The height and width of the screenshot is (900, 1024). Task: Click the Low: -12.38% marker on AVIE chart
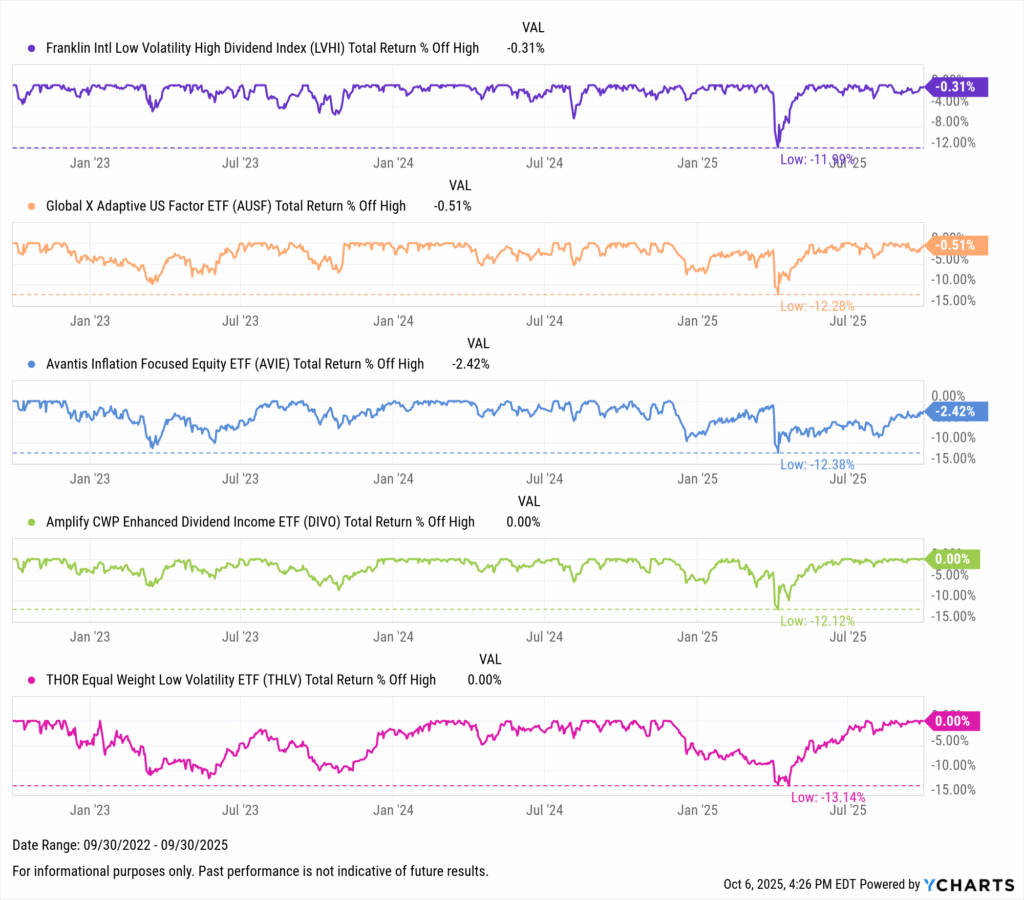click(x=818, y=465)
